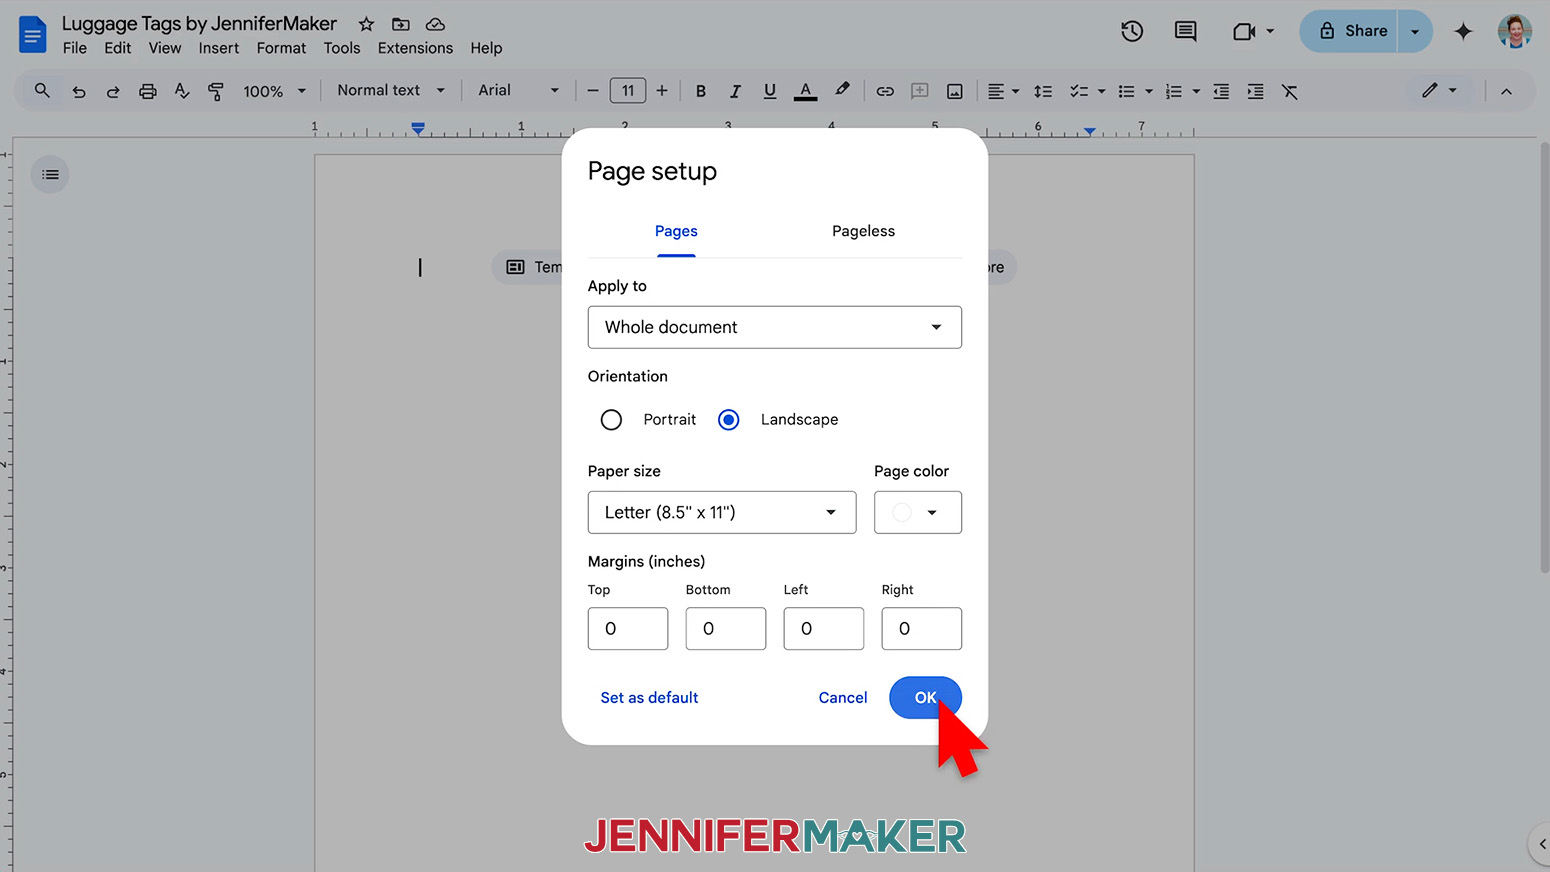Open Google Docs home icon
The height and width of the screenshot is (872, 1550).
(x=33, y=35)
